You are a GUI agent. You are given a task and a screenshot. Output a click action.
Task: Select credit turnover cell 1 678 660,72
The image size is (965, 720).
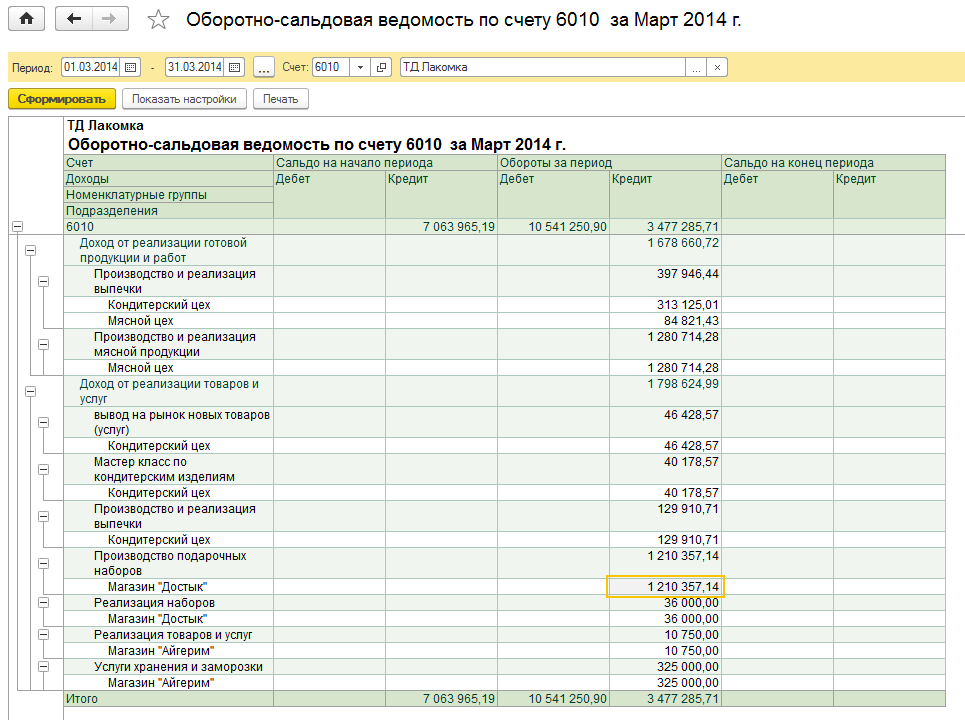(x=665, y=250)
